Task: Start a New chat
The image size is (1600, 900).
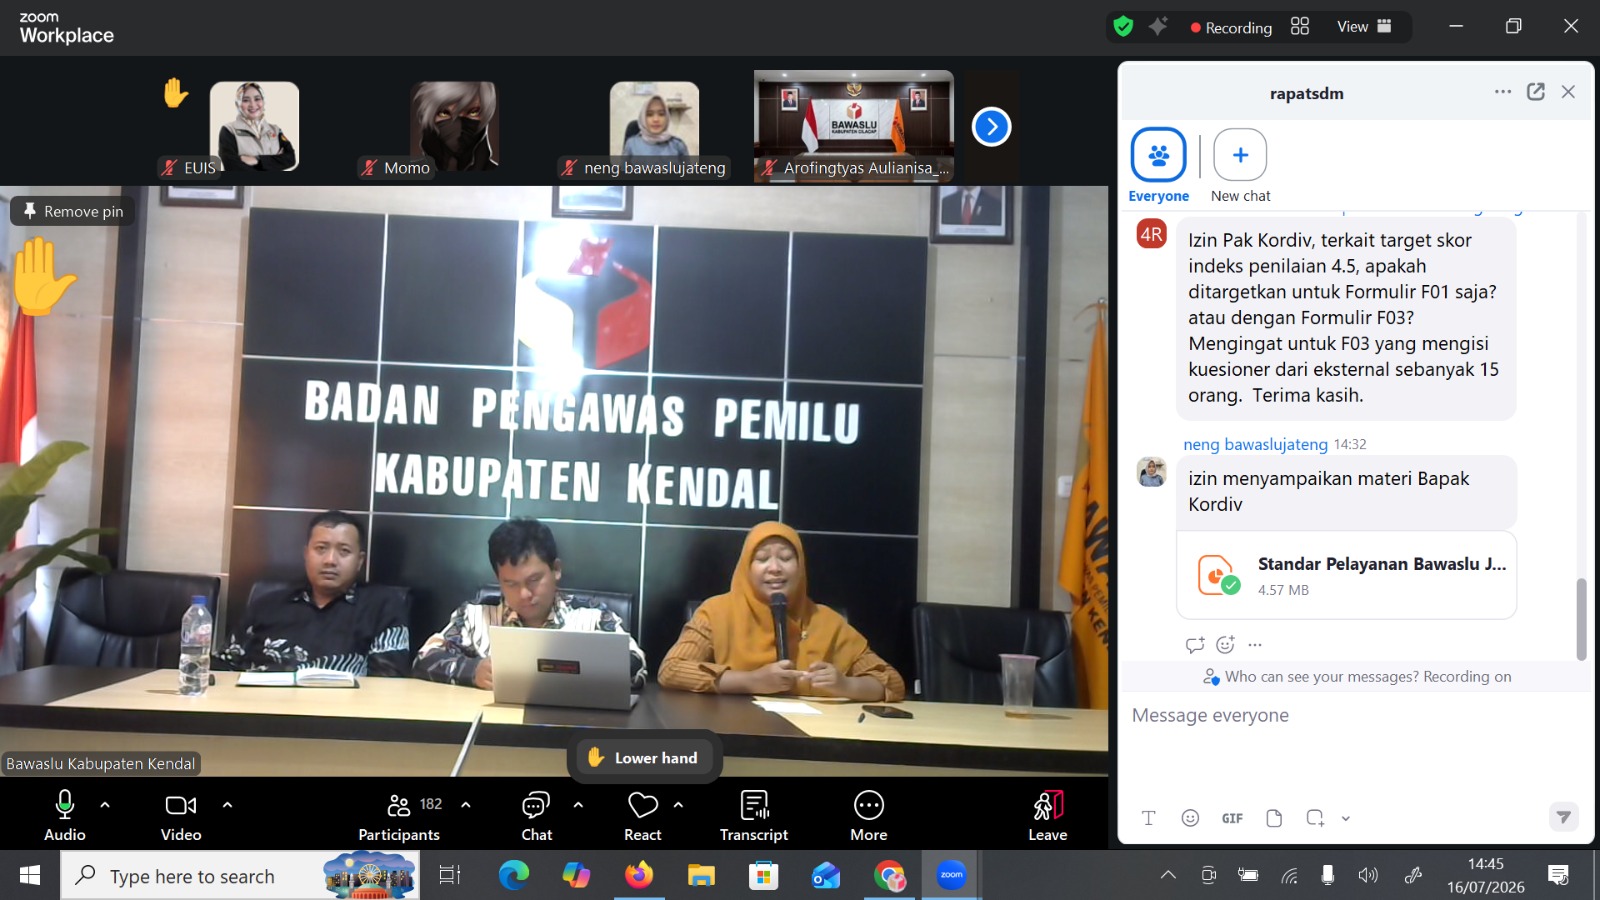Action: pos(1240,166)
